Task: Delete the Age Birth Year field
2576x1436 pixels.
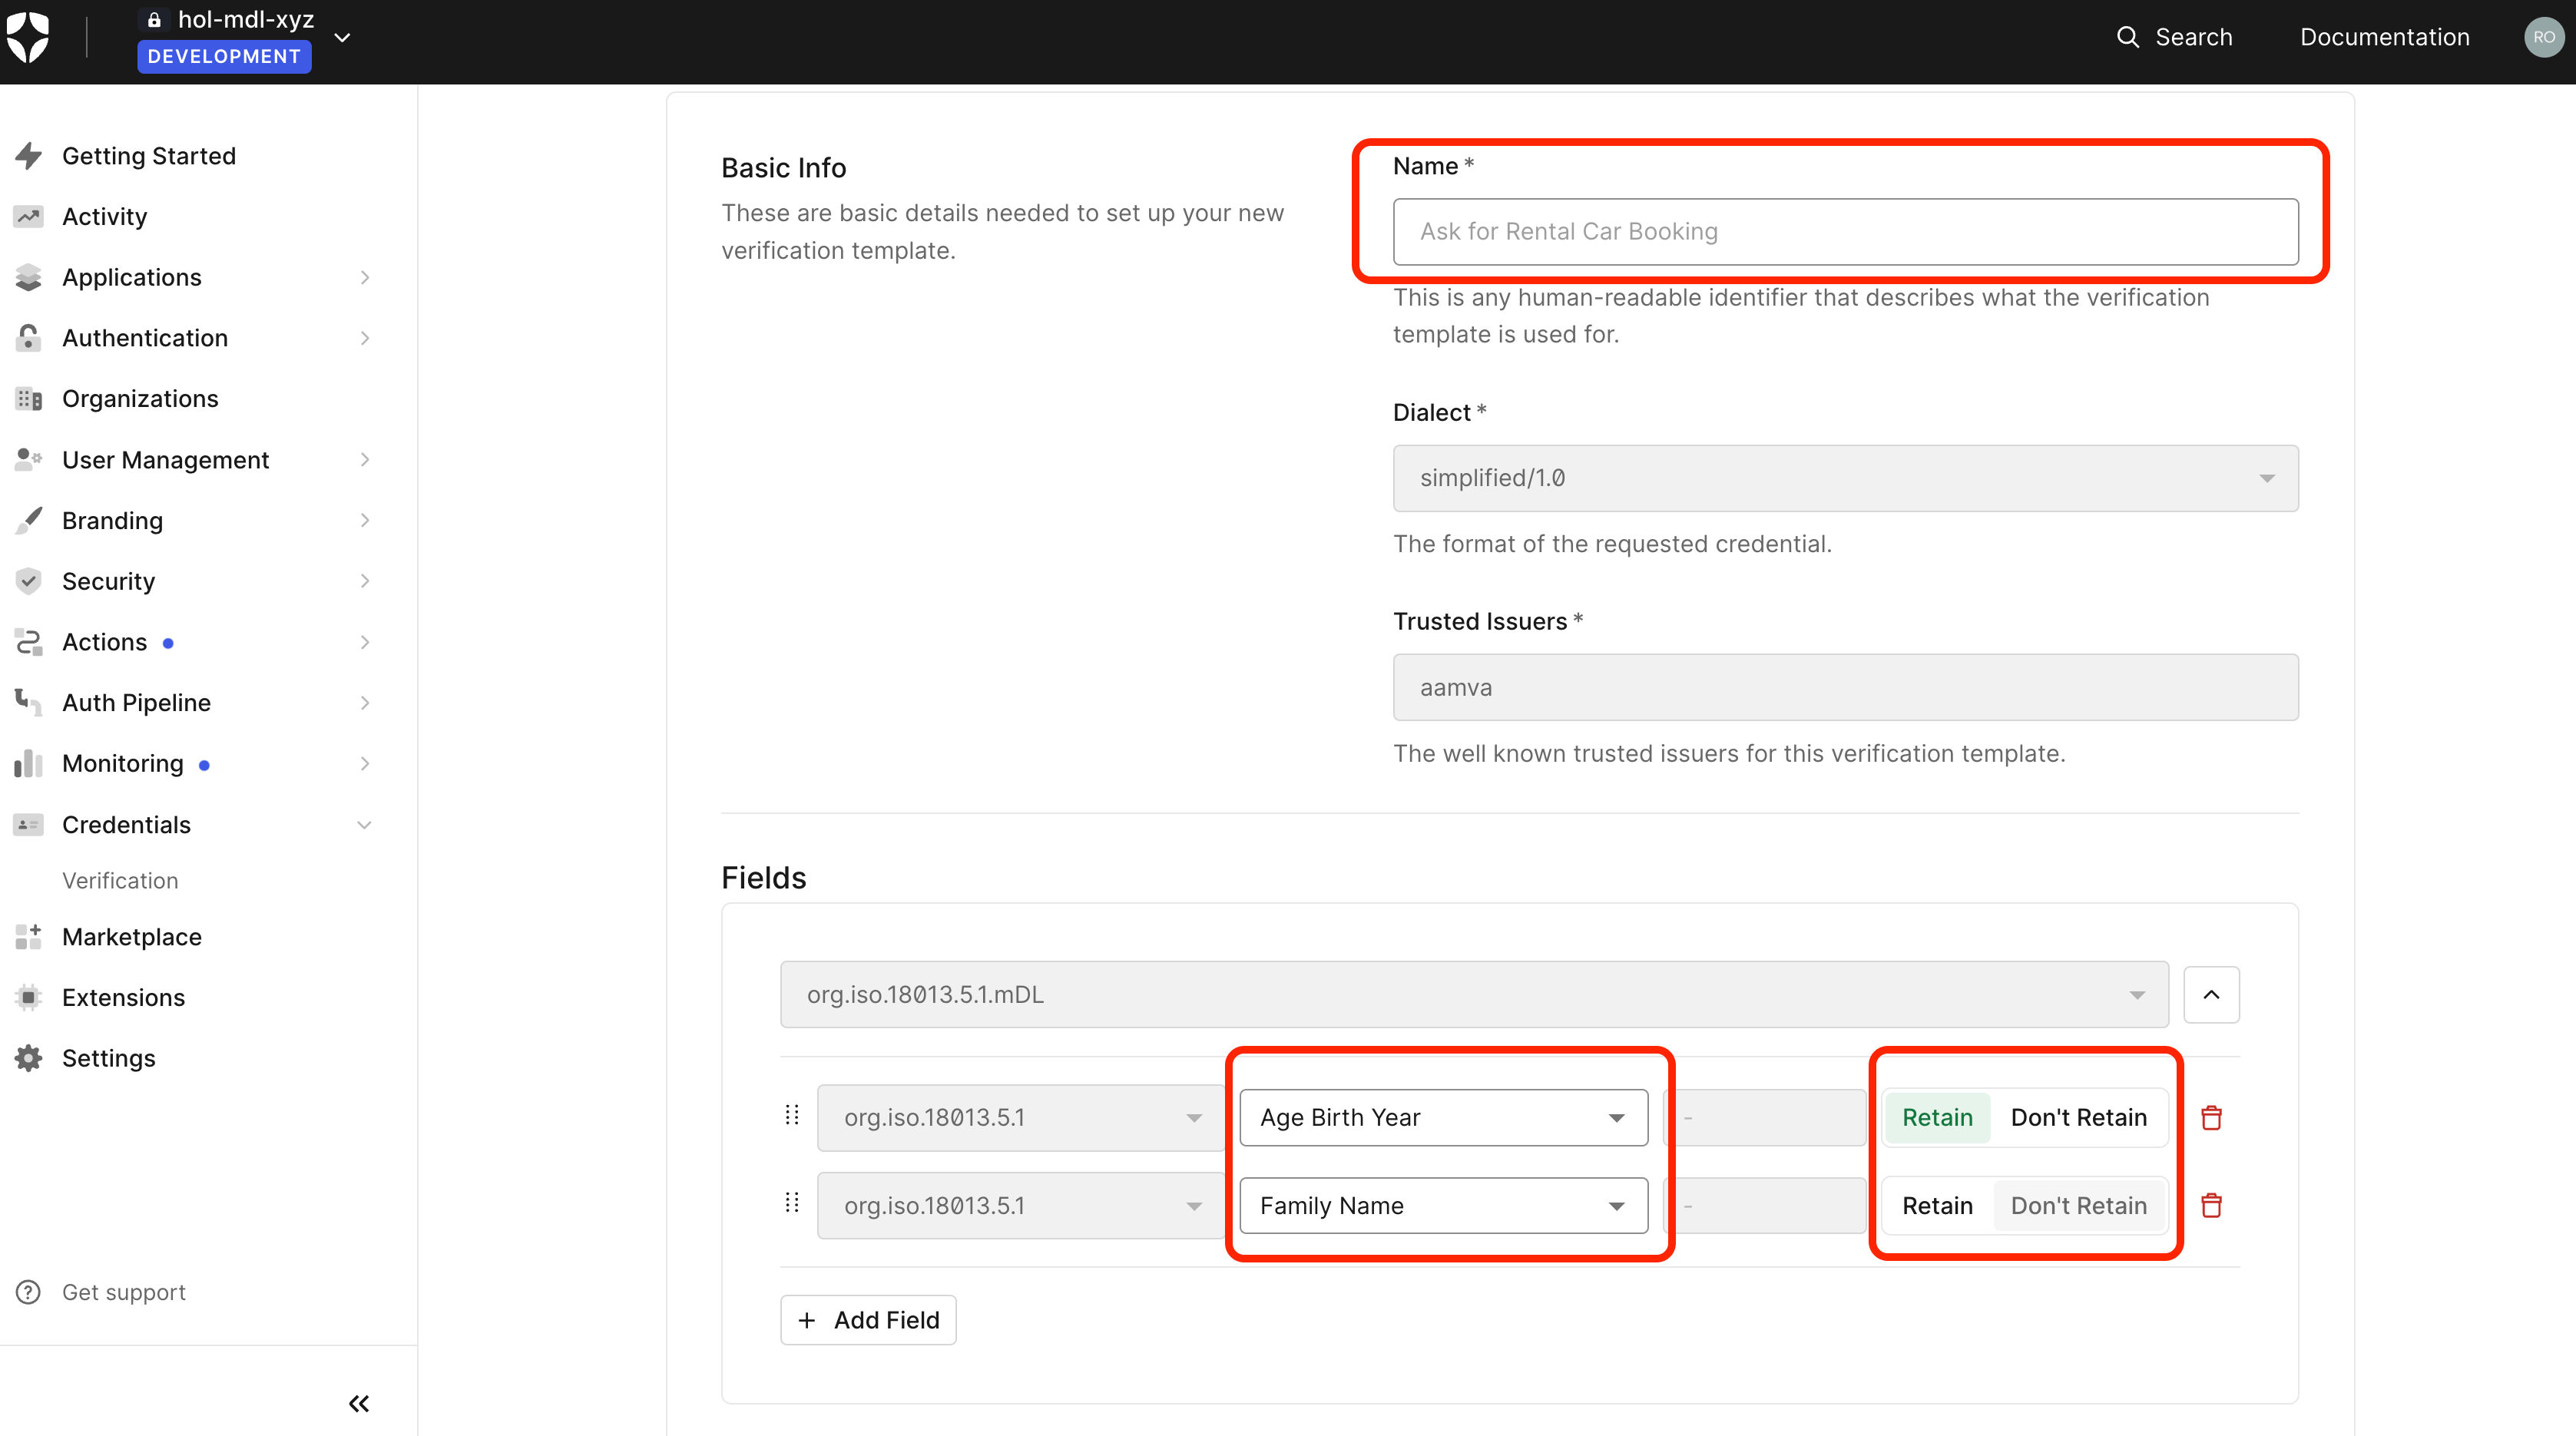Action: (x=2211, y=1117)
